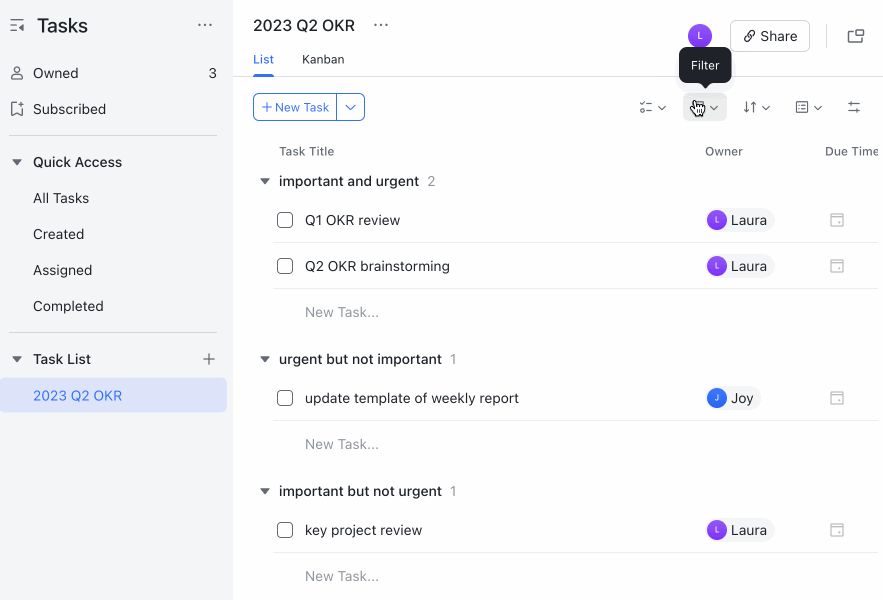Viewport: 883px width, 600px height.
Task: Mark update template of weekly report complete
Action: pos(285,398)
